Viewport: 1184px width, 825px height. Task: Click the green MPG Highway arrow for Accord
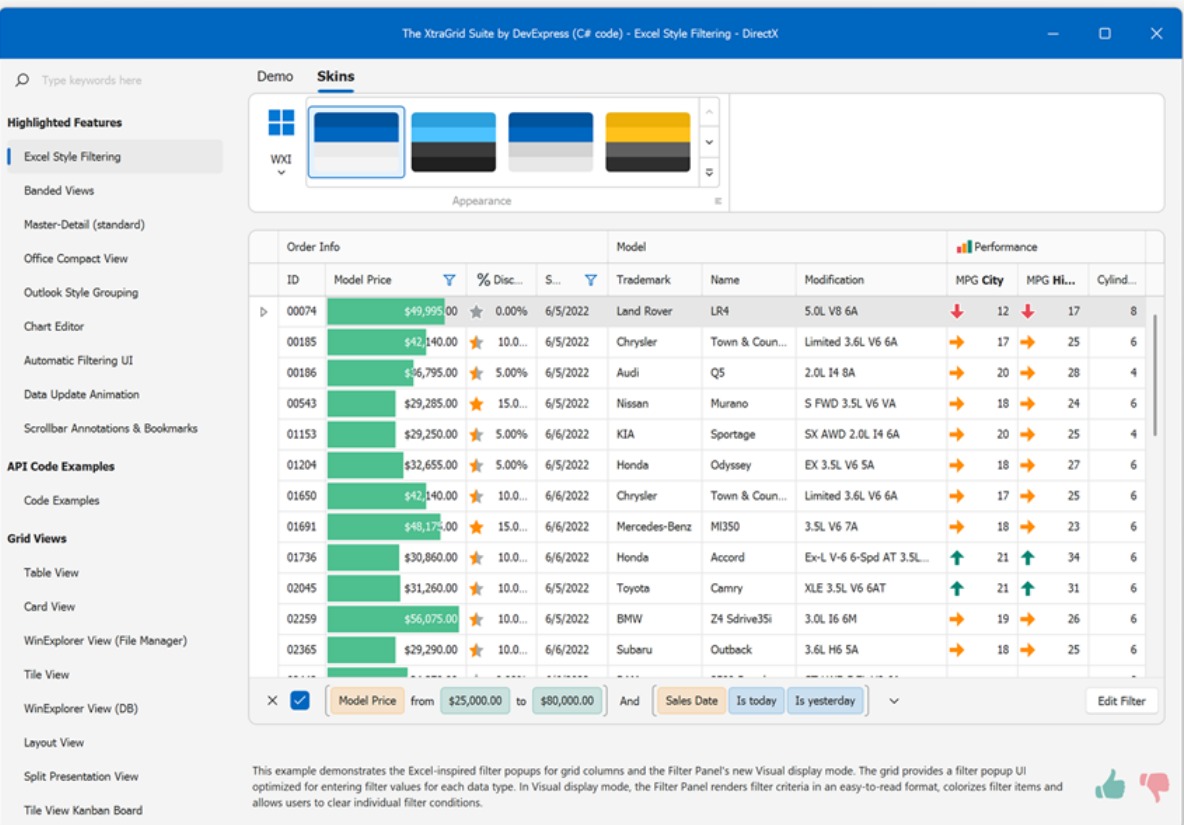click(1028, 558)
